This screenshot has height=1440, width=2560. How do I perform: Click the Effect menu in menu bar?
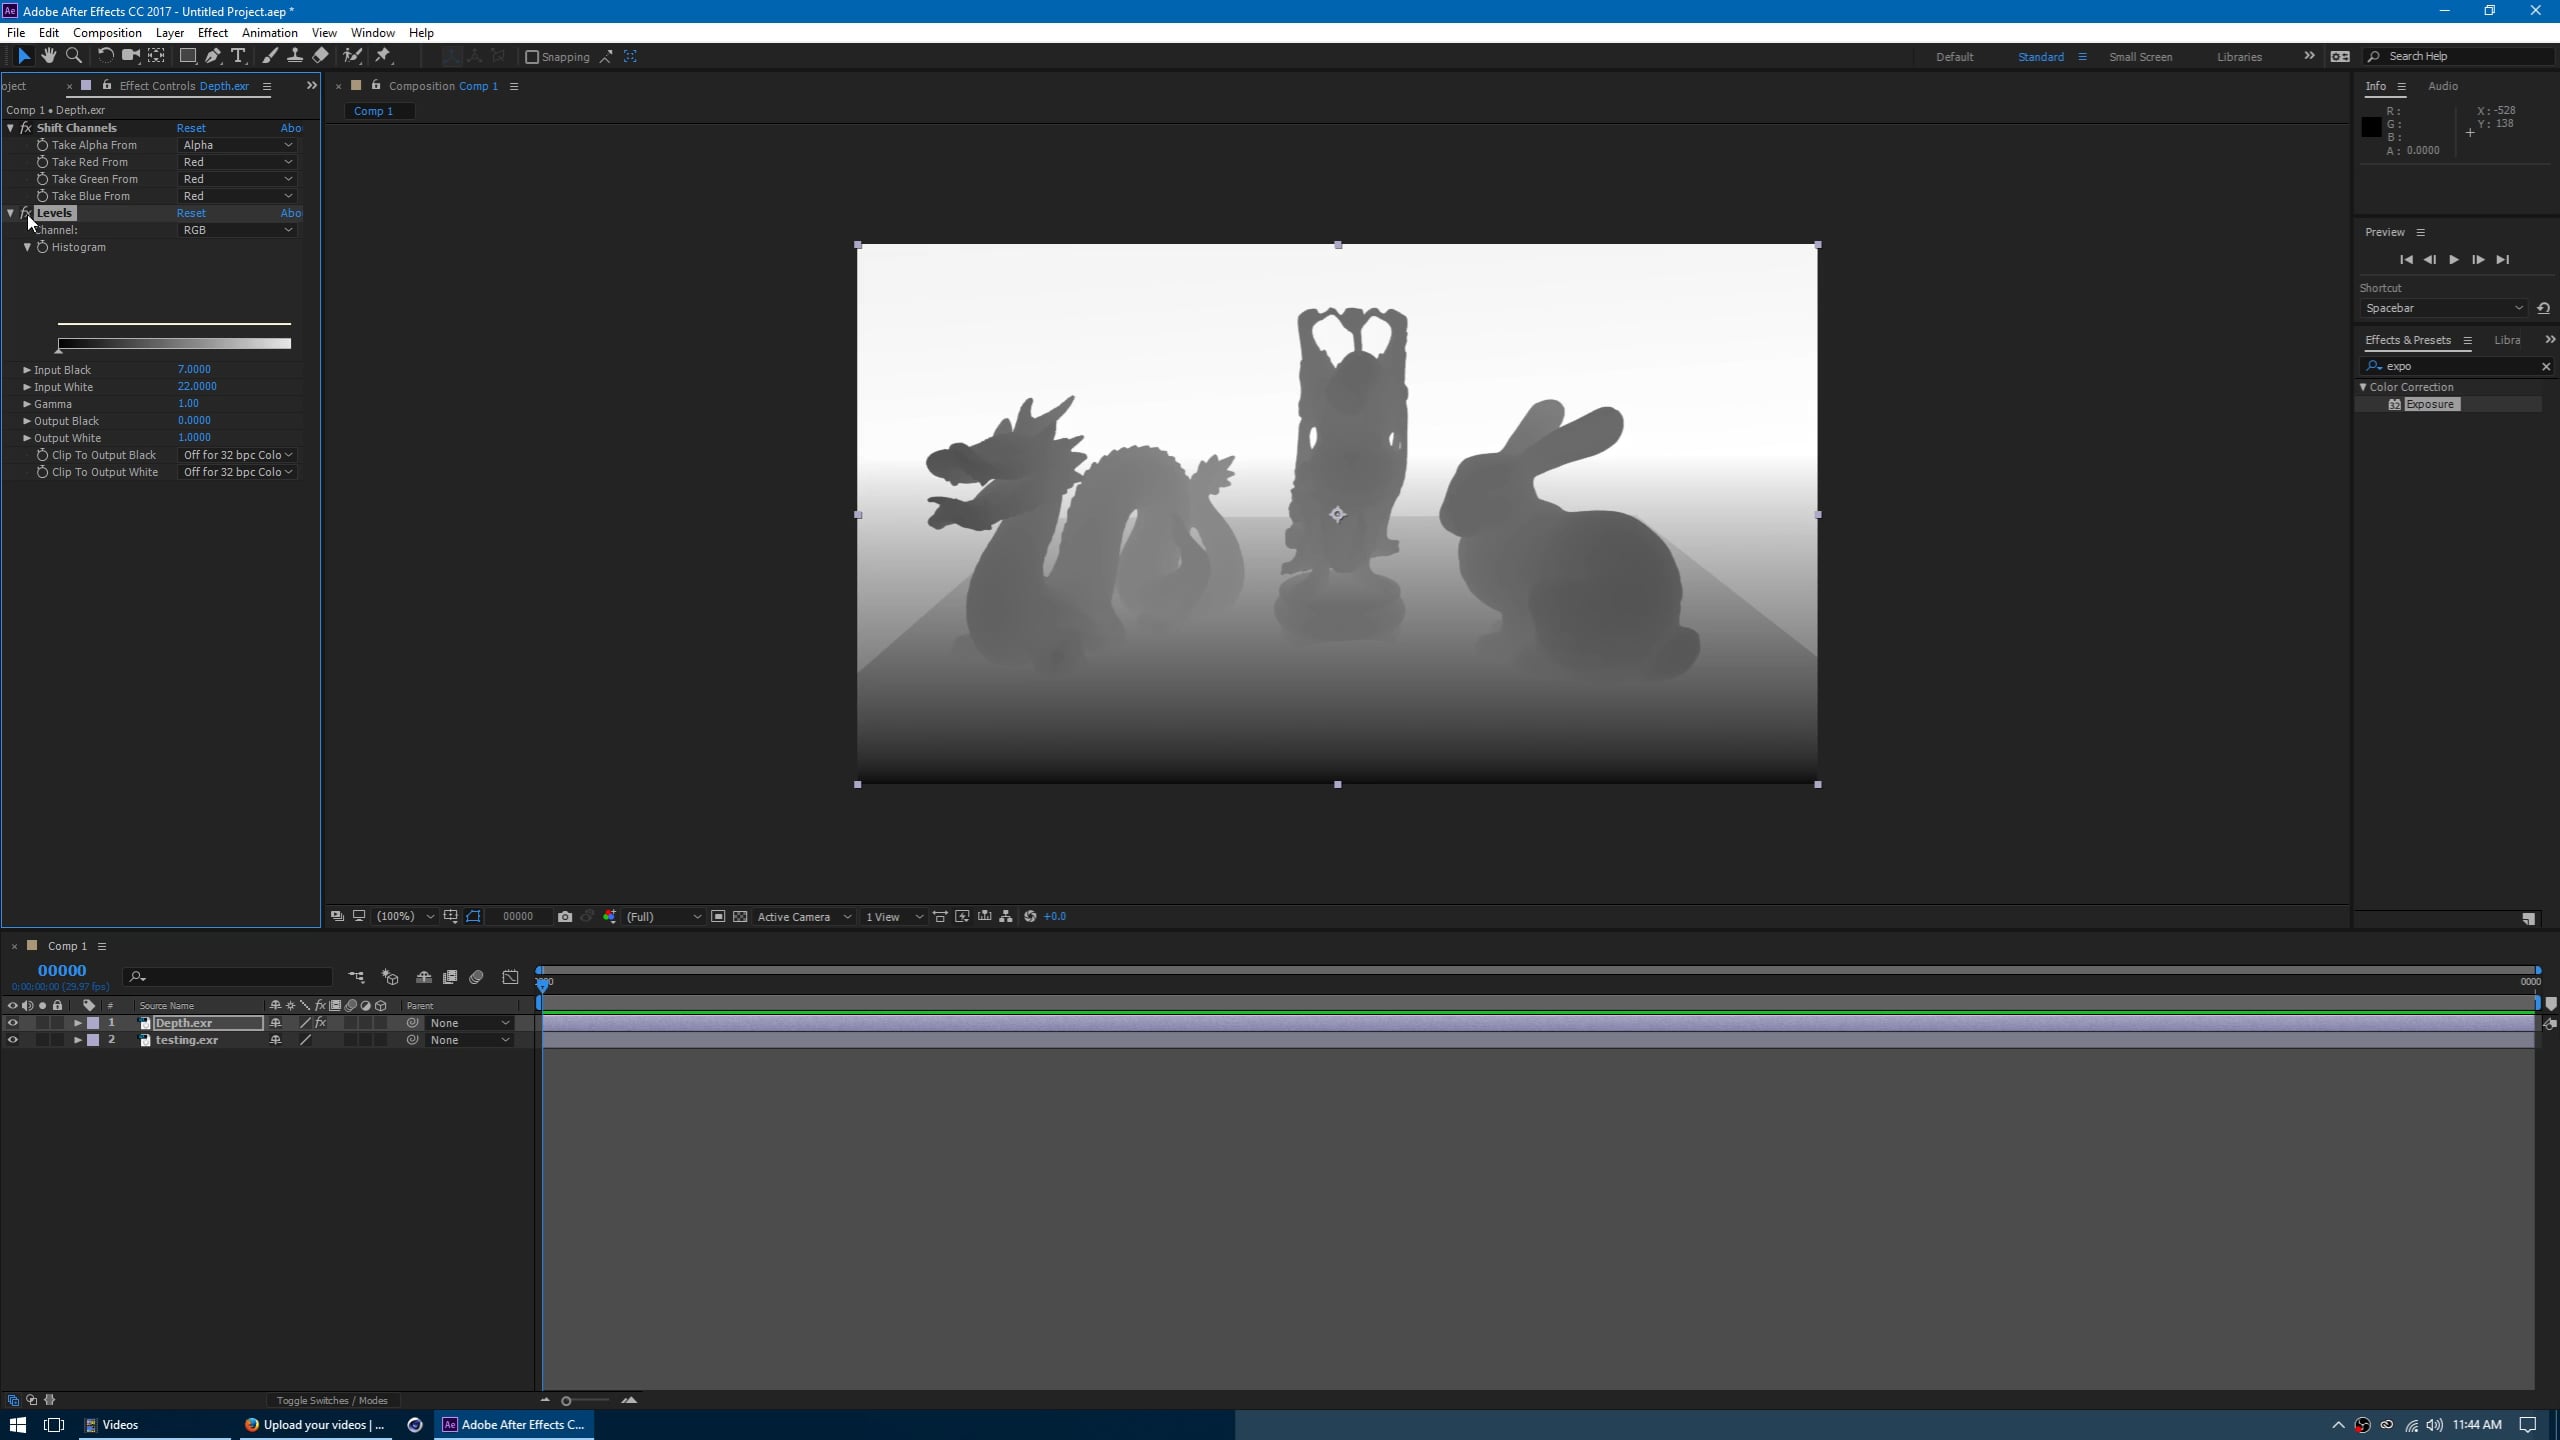tap(211, 32)
